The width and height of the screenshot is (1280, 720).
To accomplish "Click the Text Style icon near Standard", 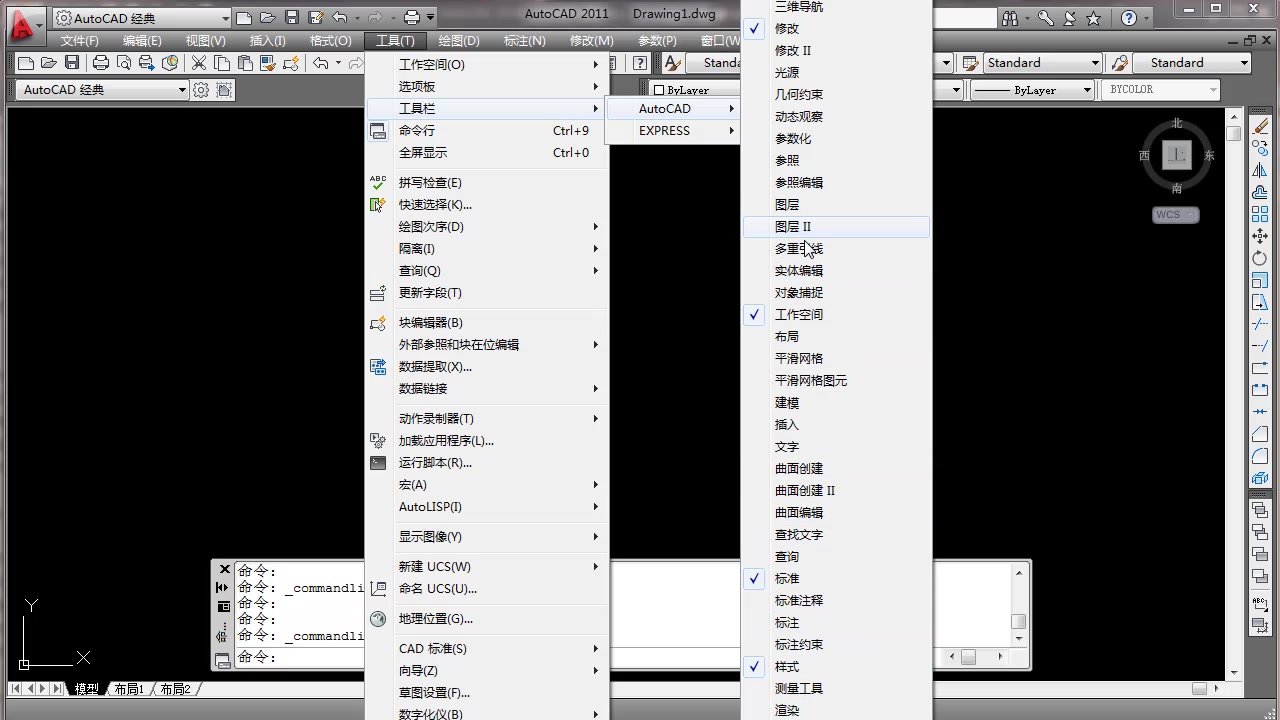I will (x=672, y=63).
